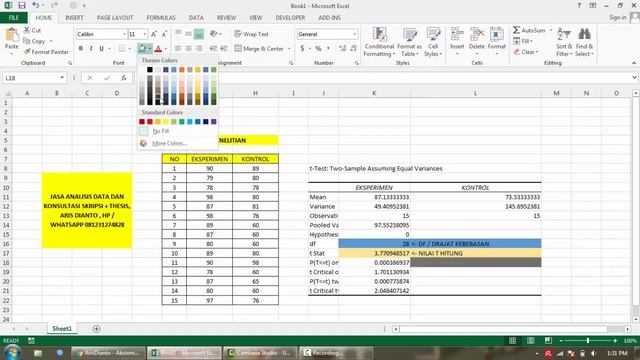Collapse the ribbon with the arrow
Screen dimensions: 640x360
click(x=634, y=63)
